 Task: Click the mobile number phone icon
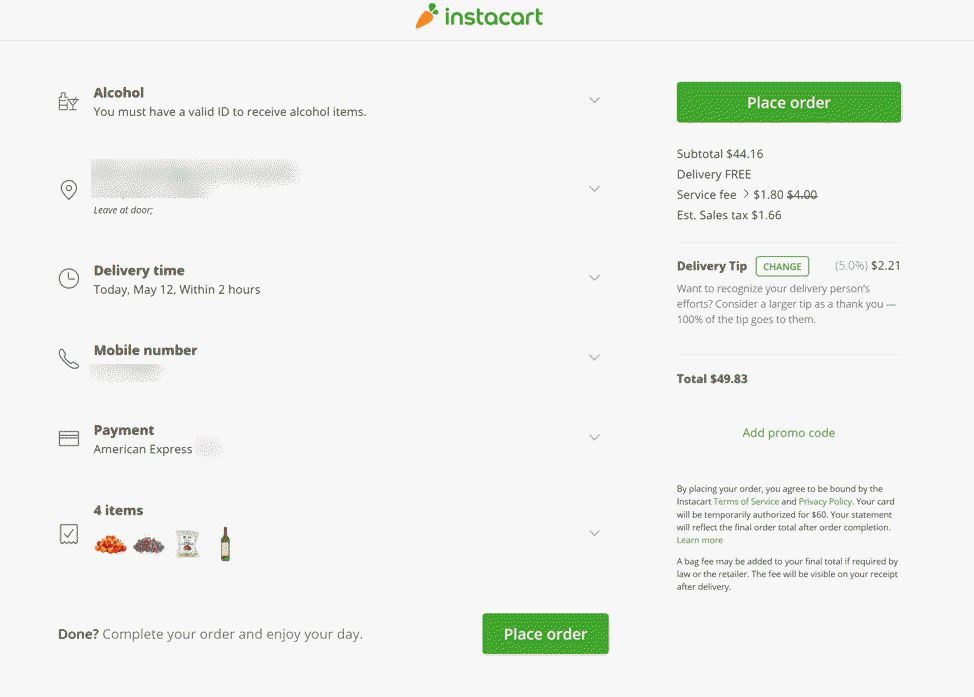click(69, 359)
